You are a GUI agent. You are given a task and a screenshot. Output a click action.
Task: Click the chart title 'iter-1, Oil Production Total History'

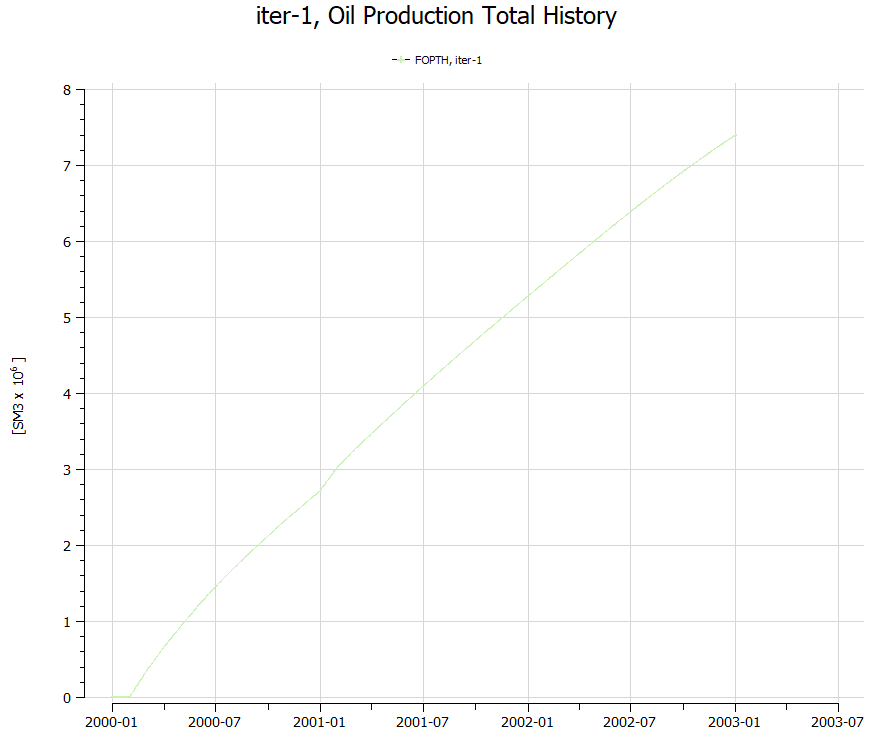pyautogui.click(x=436, y=16)
